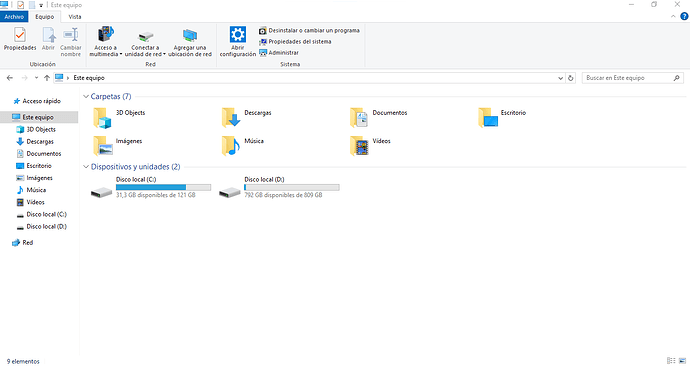Collapse the Dispositivos y unidades group

click(x=86, y=167)
